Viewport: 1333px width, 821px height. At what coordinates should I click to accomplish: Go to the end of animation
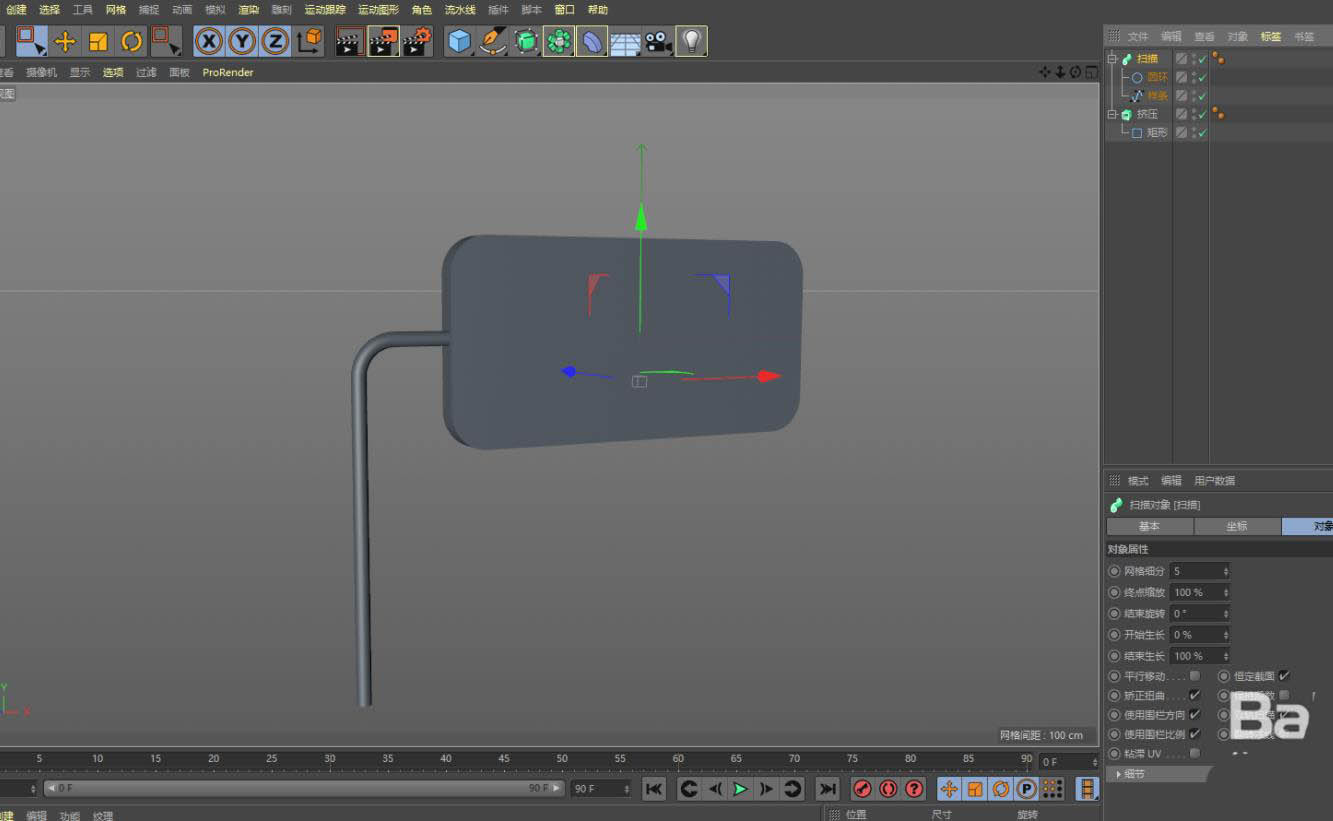[827, 789]
